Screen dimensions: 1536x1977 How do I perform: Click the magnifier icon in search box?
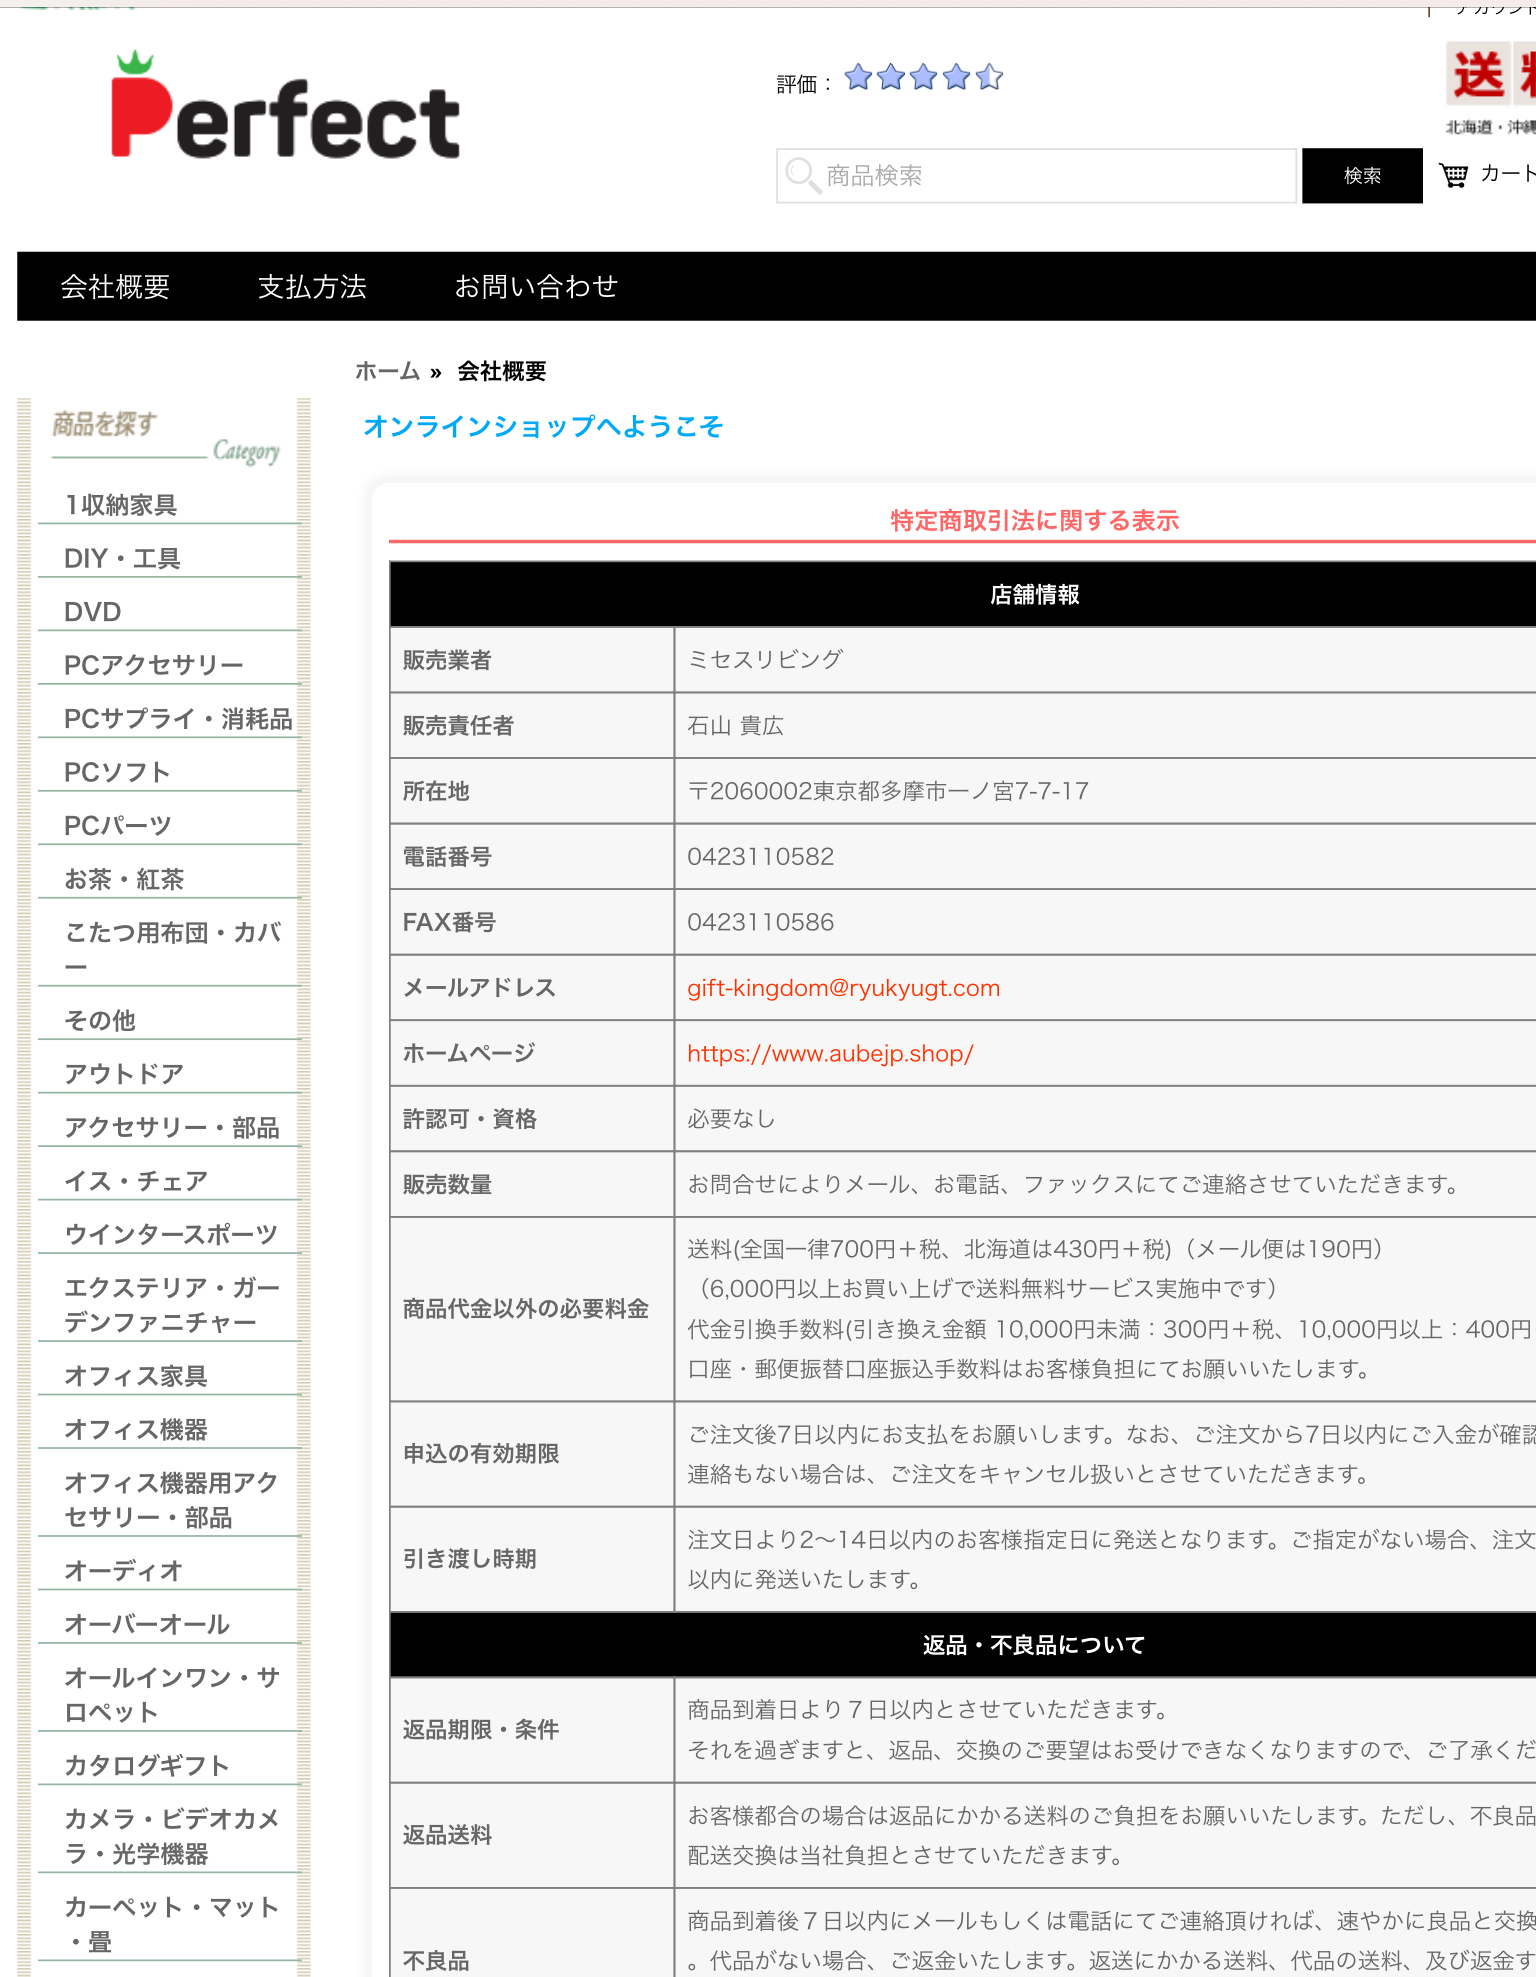coord(802,176)
